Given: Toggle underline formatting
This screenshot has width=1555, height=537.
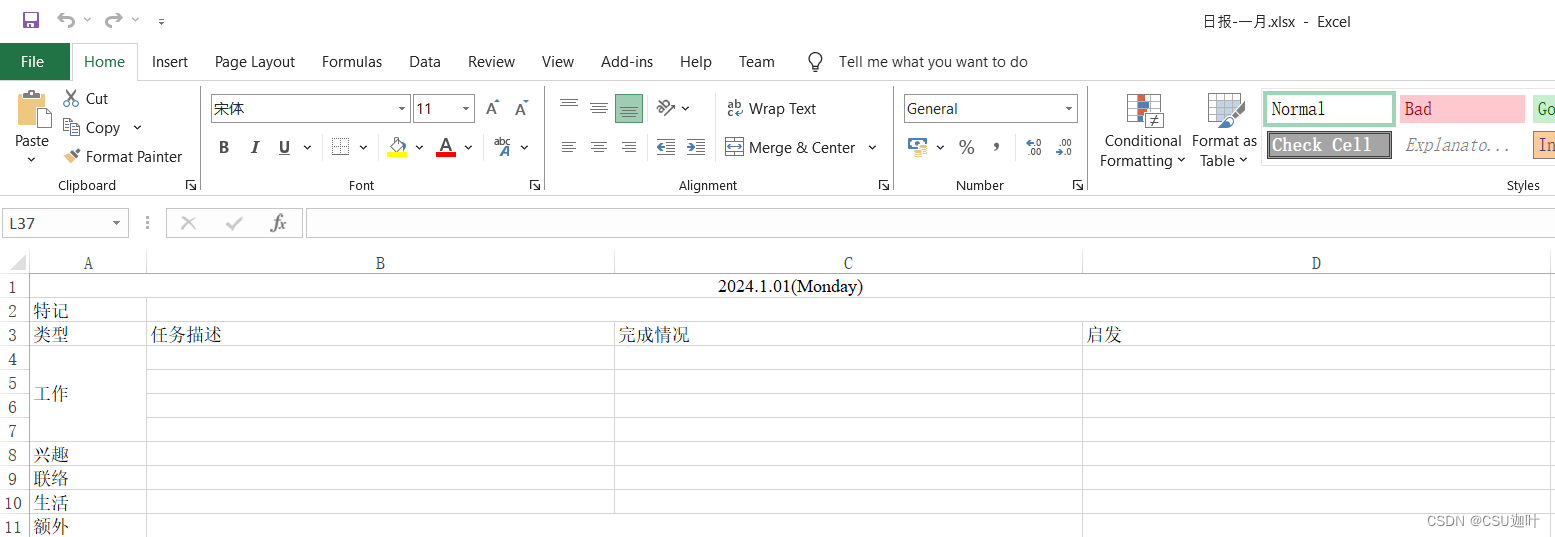Looking at the screenshot, I should (284, 147).
